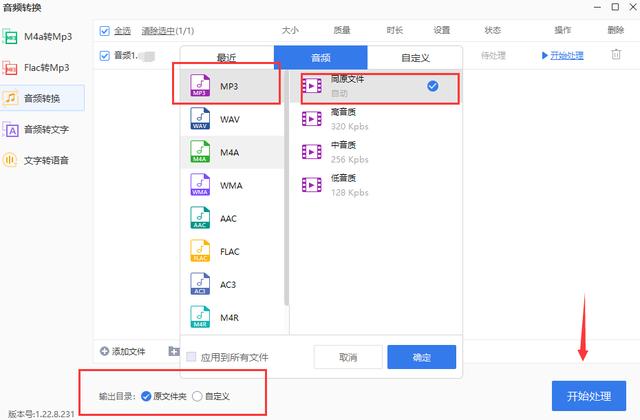Enable 应用到所有文件 checkbox

point(191,357)
